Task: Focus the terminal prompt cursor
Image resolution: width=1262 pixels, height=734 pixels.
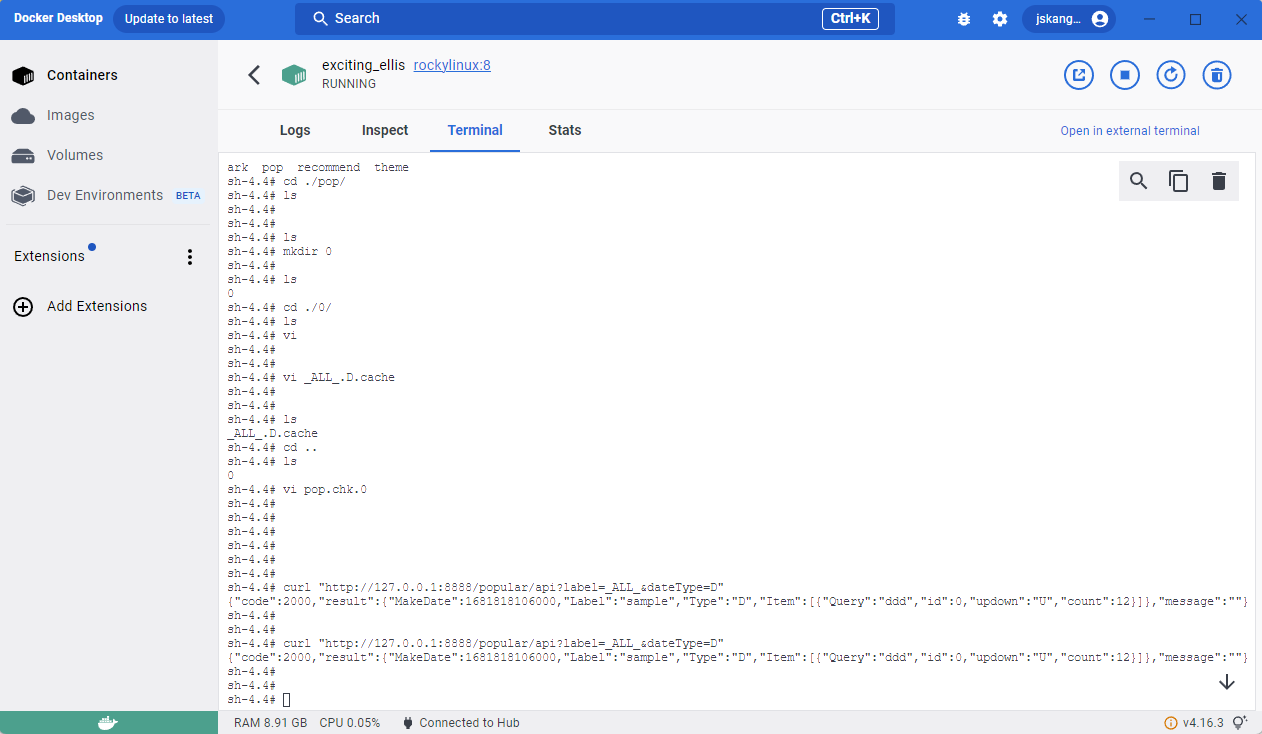Action: [287, 700]
